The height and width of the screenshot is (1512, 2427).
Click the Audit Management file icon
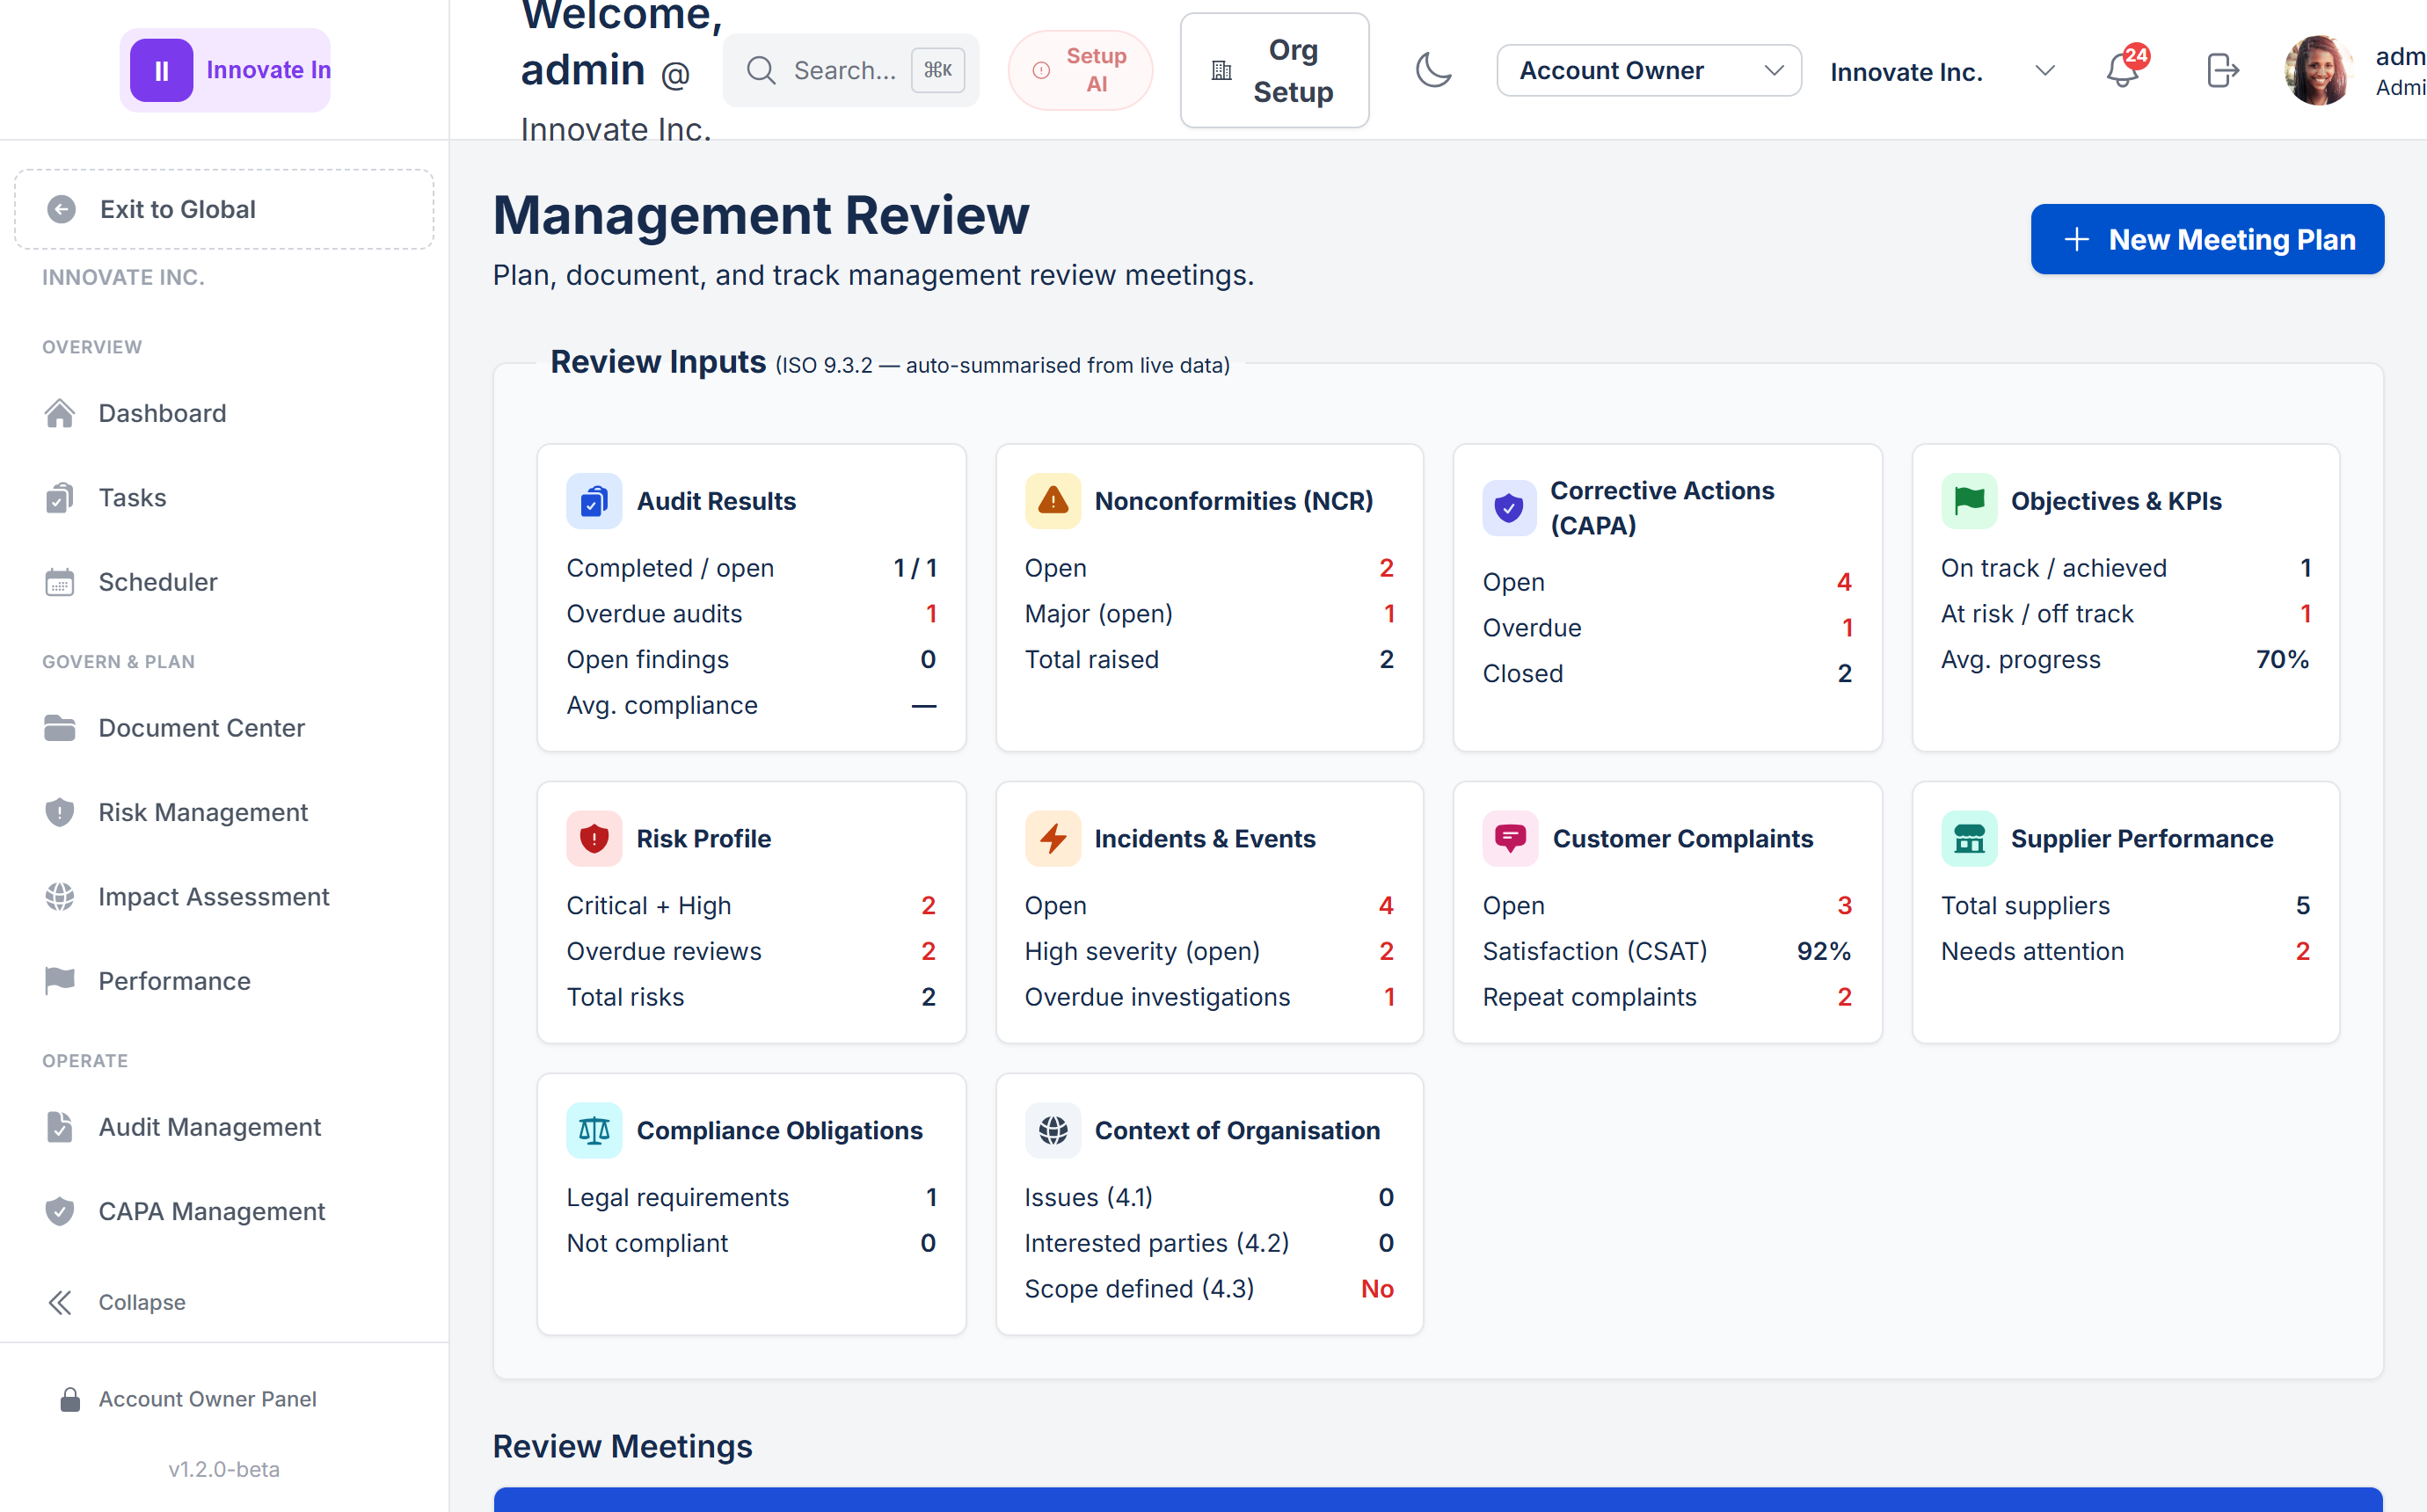point(60,1127)
